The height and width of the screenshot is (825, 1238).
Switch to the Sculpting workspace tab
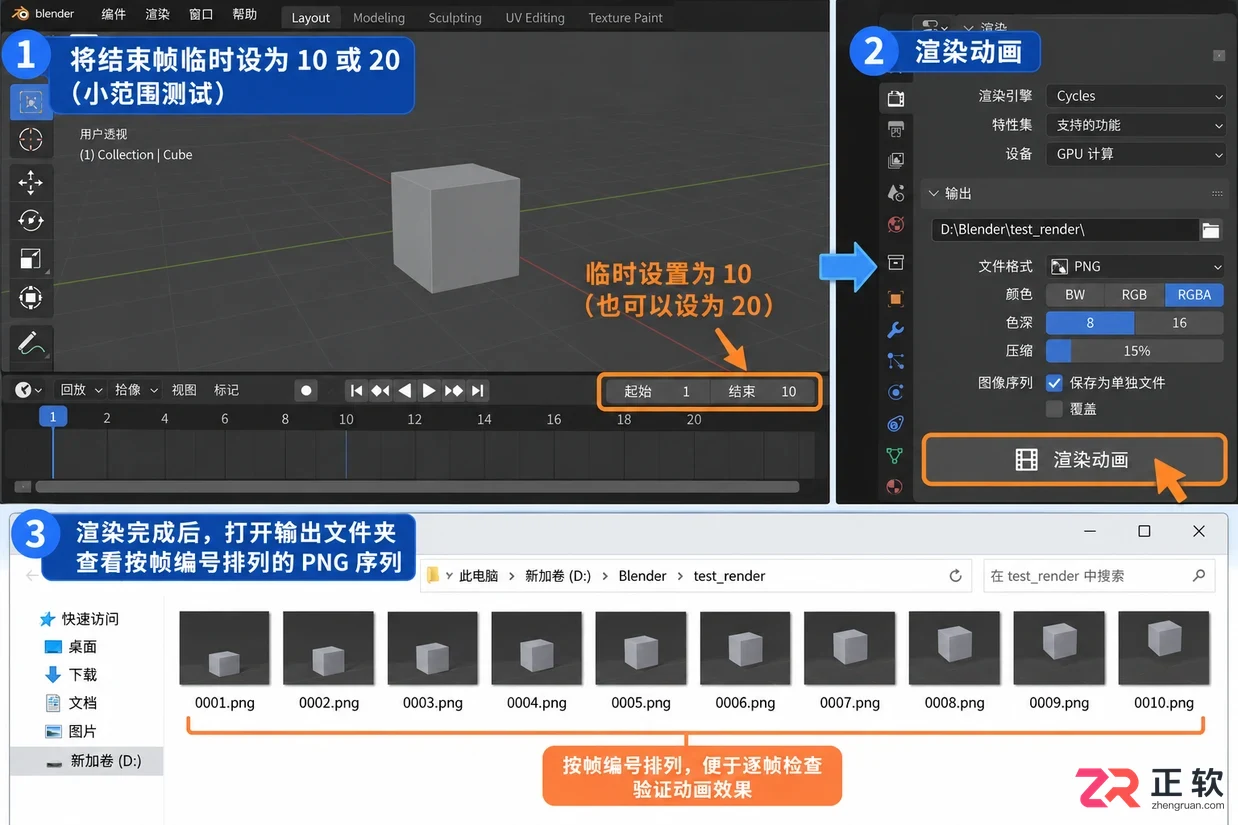(455, 18)
